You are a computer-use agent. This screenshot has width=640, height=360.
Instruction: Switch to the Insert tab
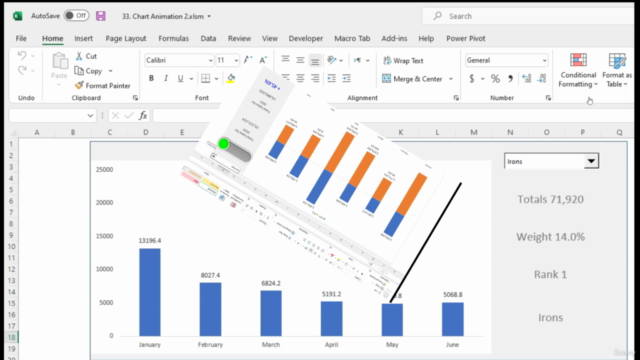coord(83,38)
